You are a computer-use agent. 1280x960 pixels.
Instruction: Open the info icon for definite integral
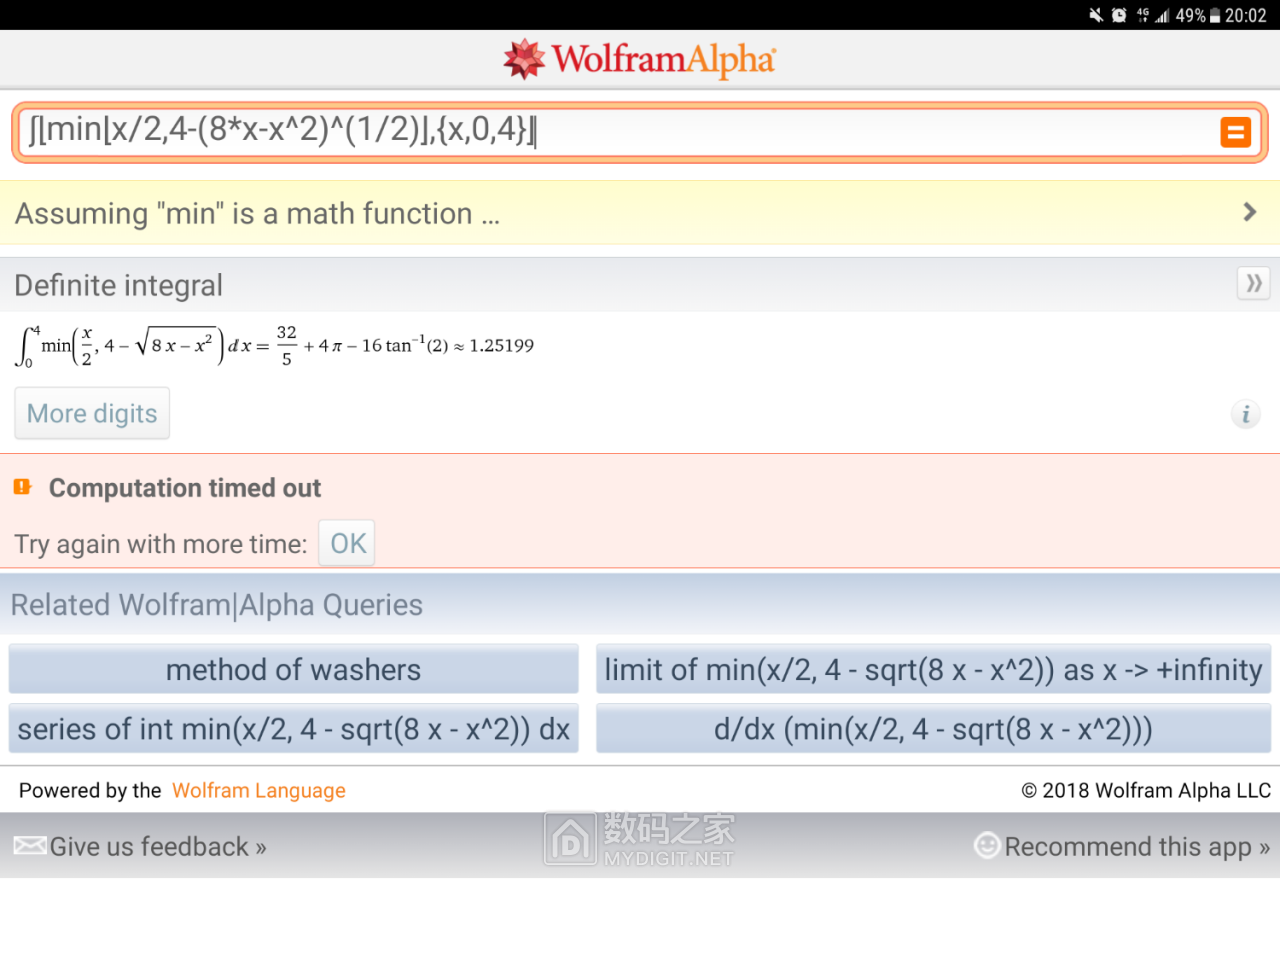click(1246, 414)
